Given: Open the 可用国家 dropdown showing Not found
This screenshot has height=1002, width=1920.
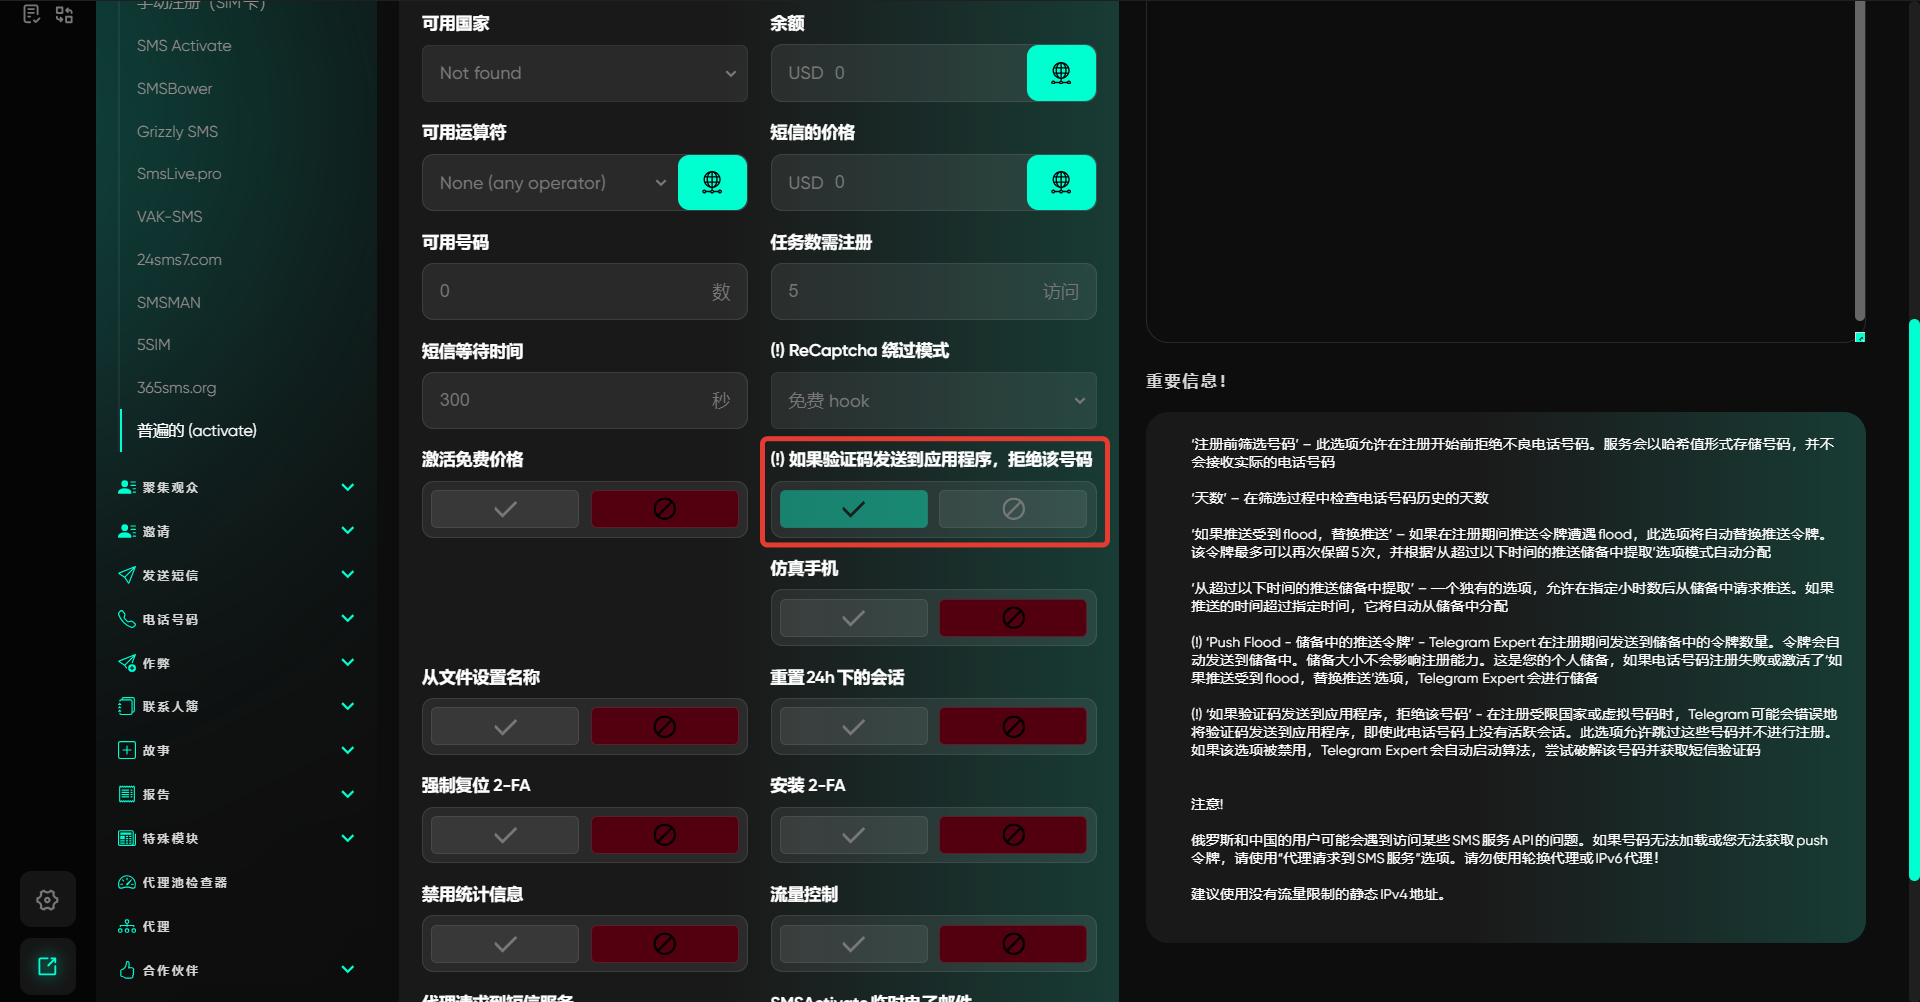Looking at the screenshot, I should [x=584, y=73].
